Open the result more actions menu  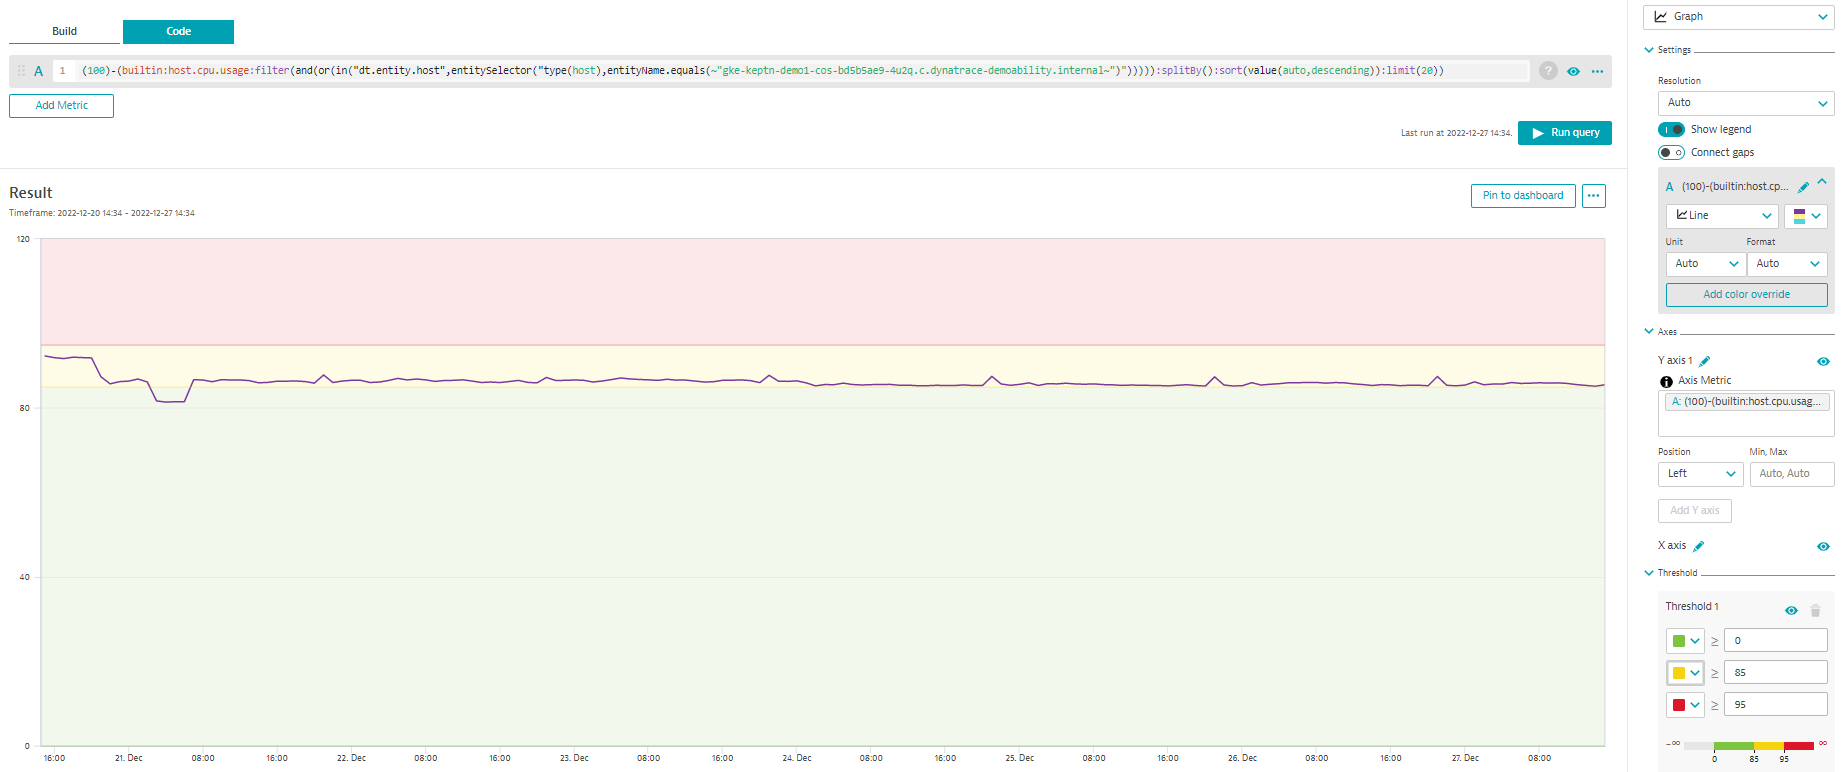[x=1593, y=196]
